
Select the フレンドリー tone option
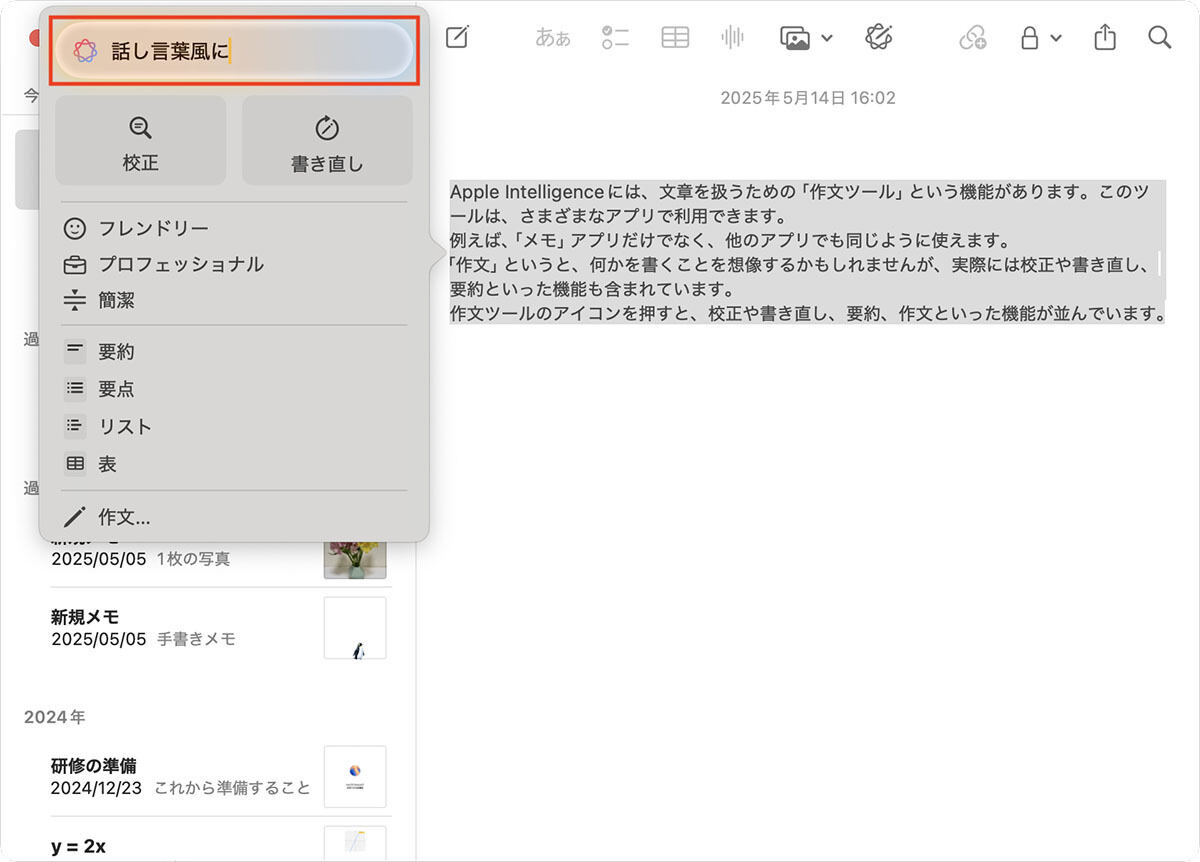click(135, 228)
